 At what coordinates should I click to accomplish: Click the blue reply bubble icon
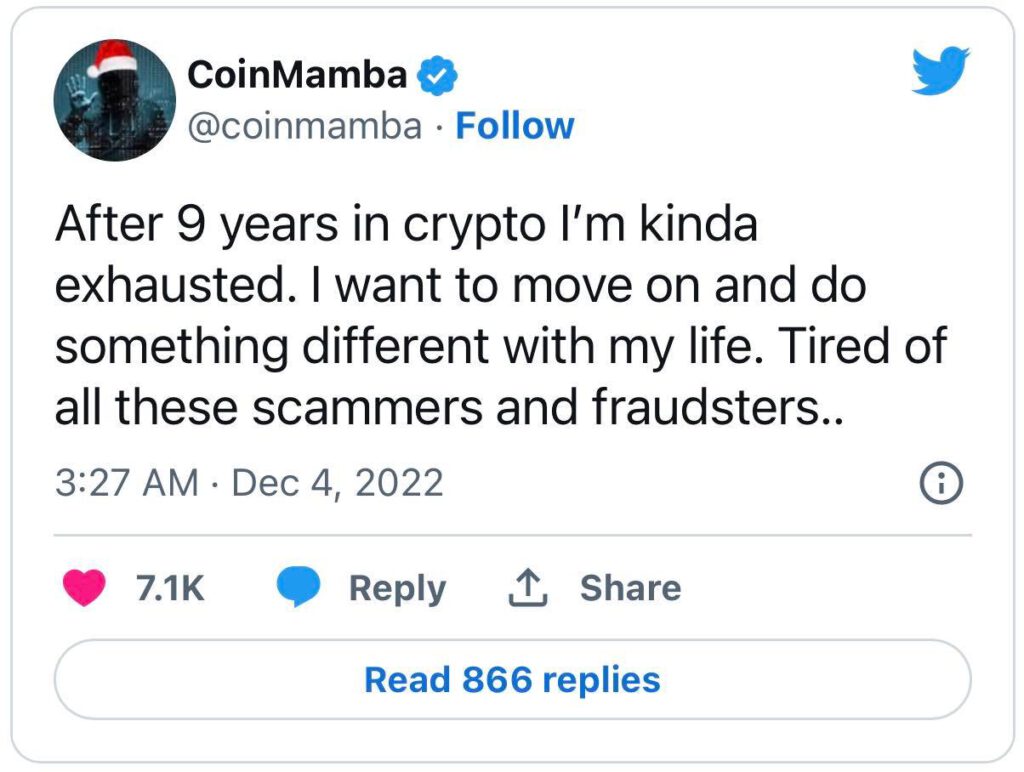click(297, 588)
